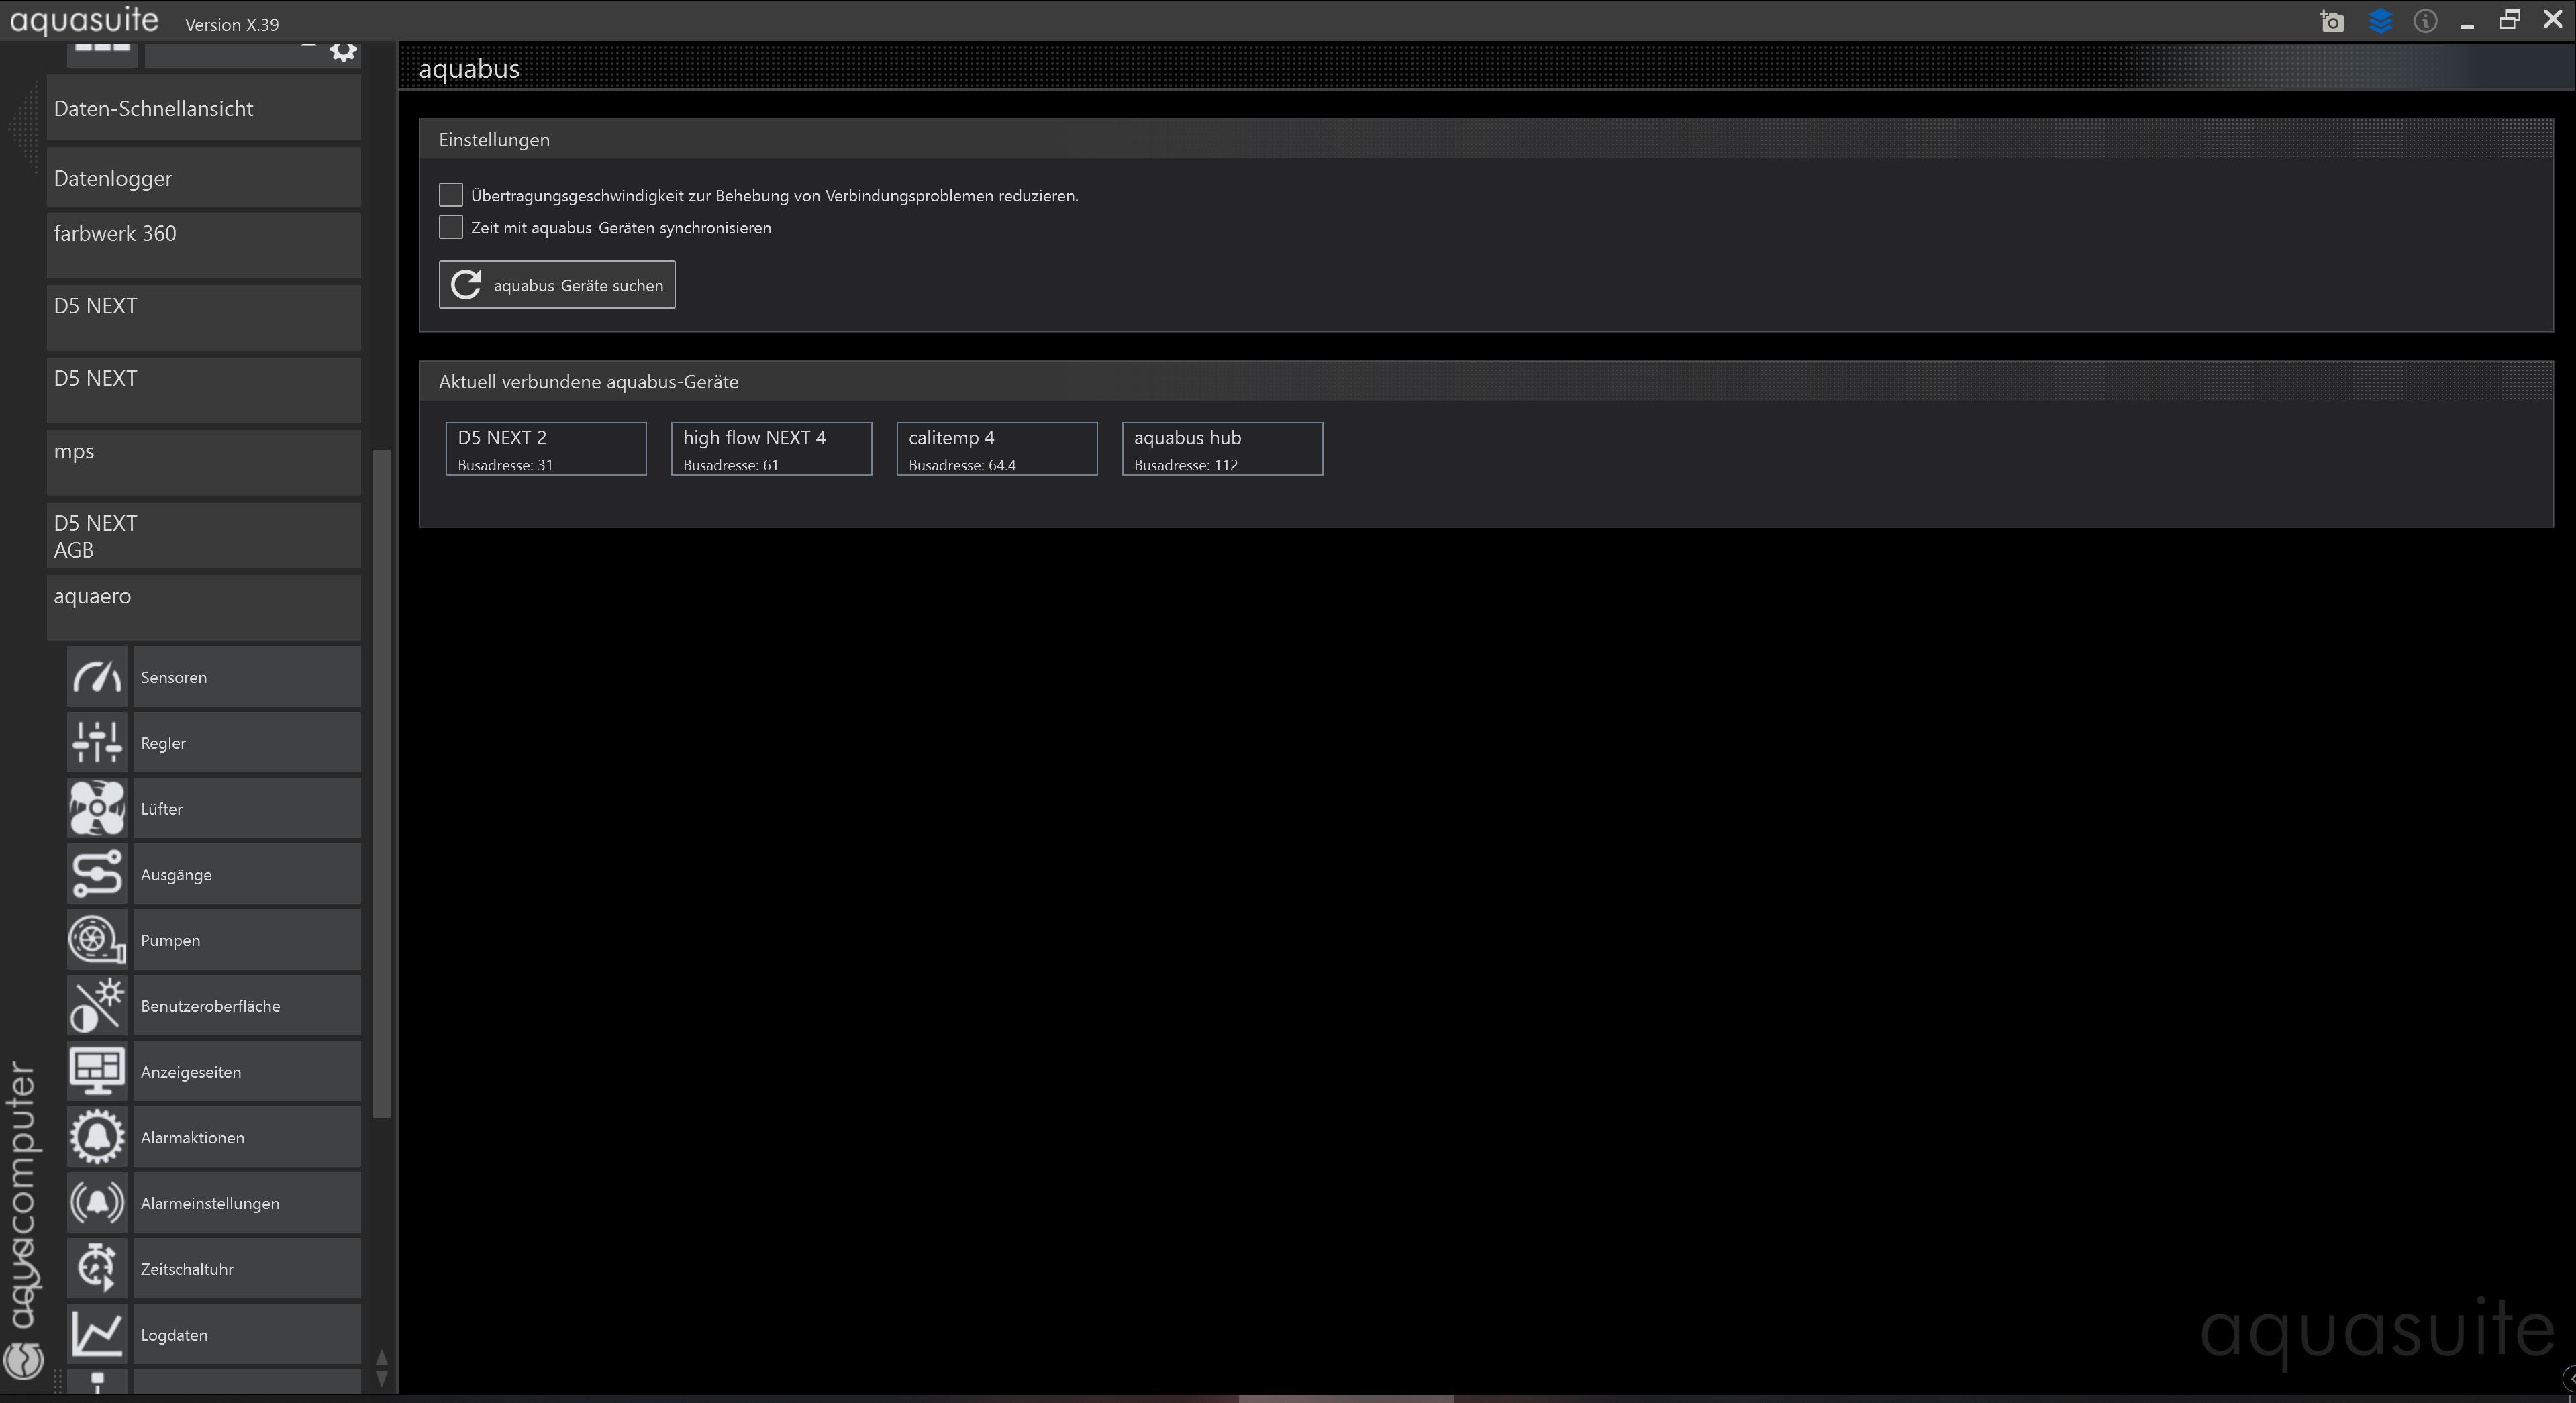
Task: Open the Anzeigeseiten page label
Action: (247, 1071)
